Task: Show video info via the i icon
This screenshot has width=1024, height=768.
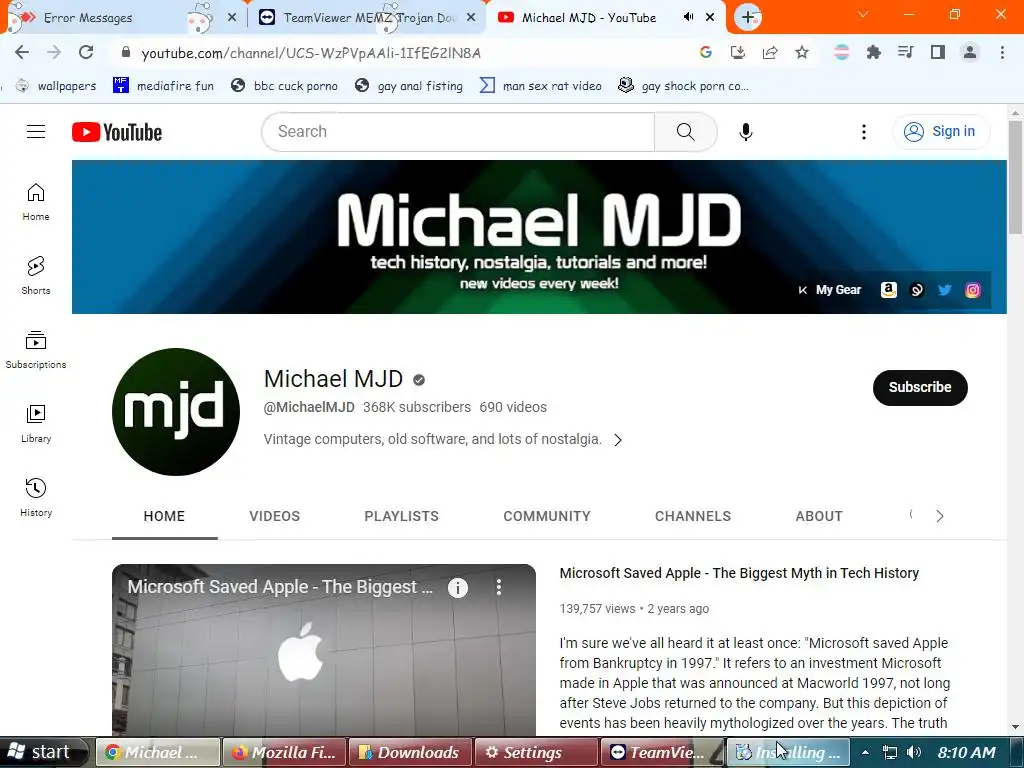Action: 458,588
